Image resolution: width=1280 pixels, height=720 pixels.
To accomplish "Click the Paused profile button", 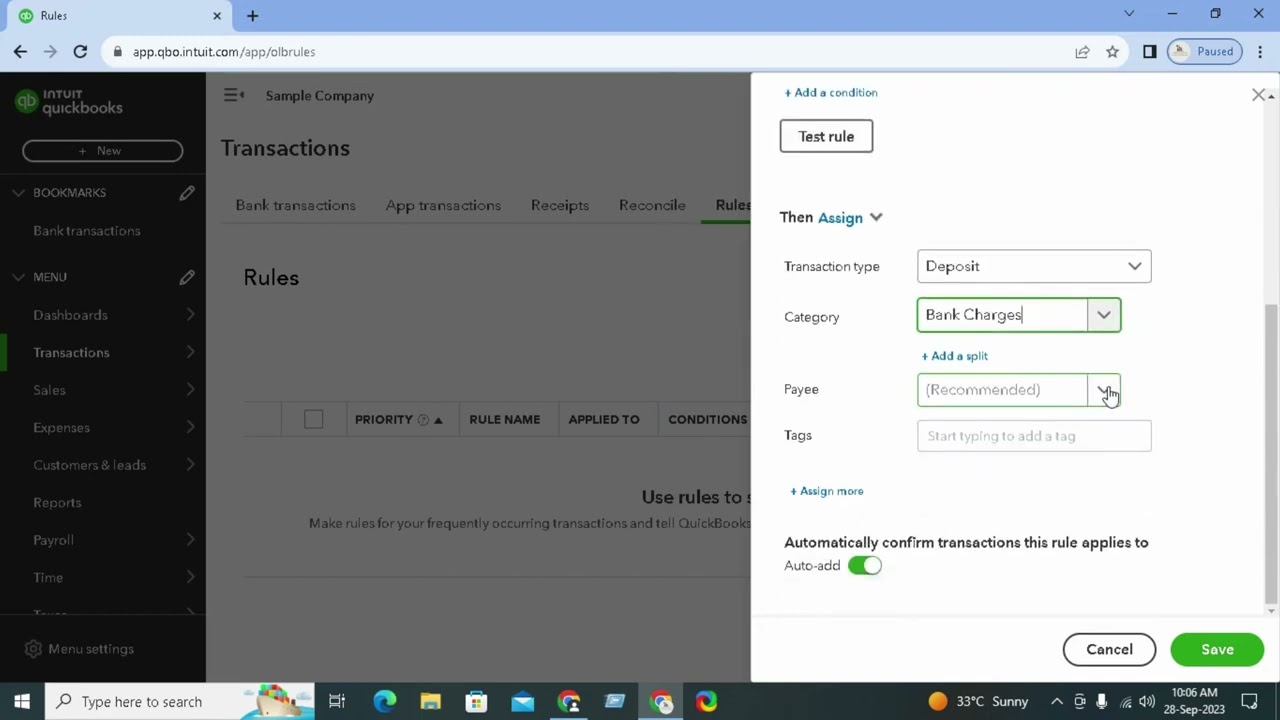I will tap(1204, 52).
